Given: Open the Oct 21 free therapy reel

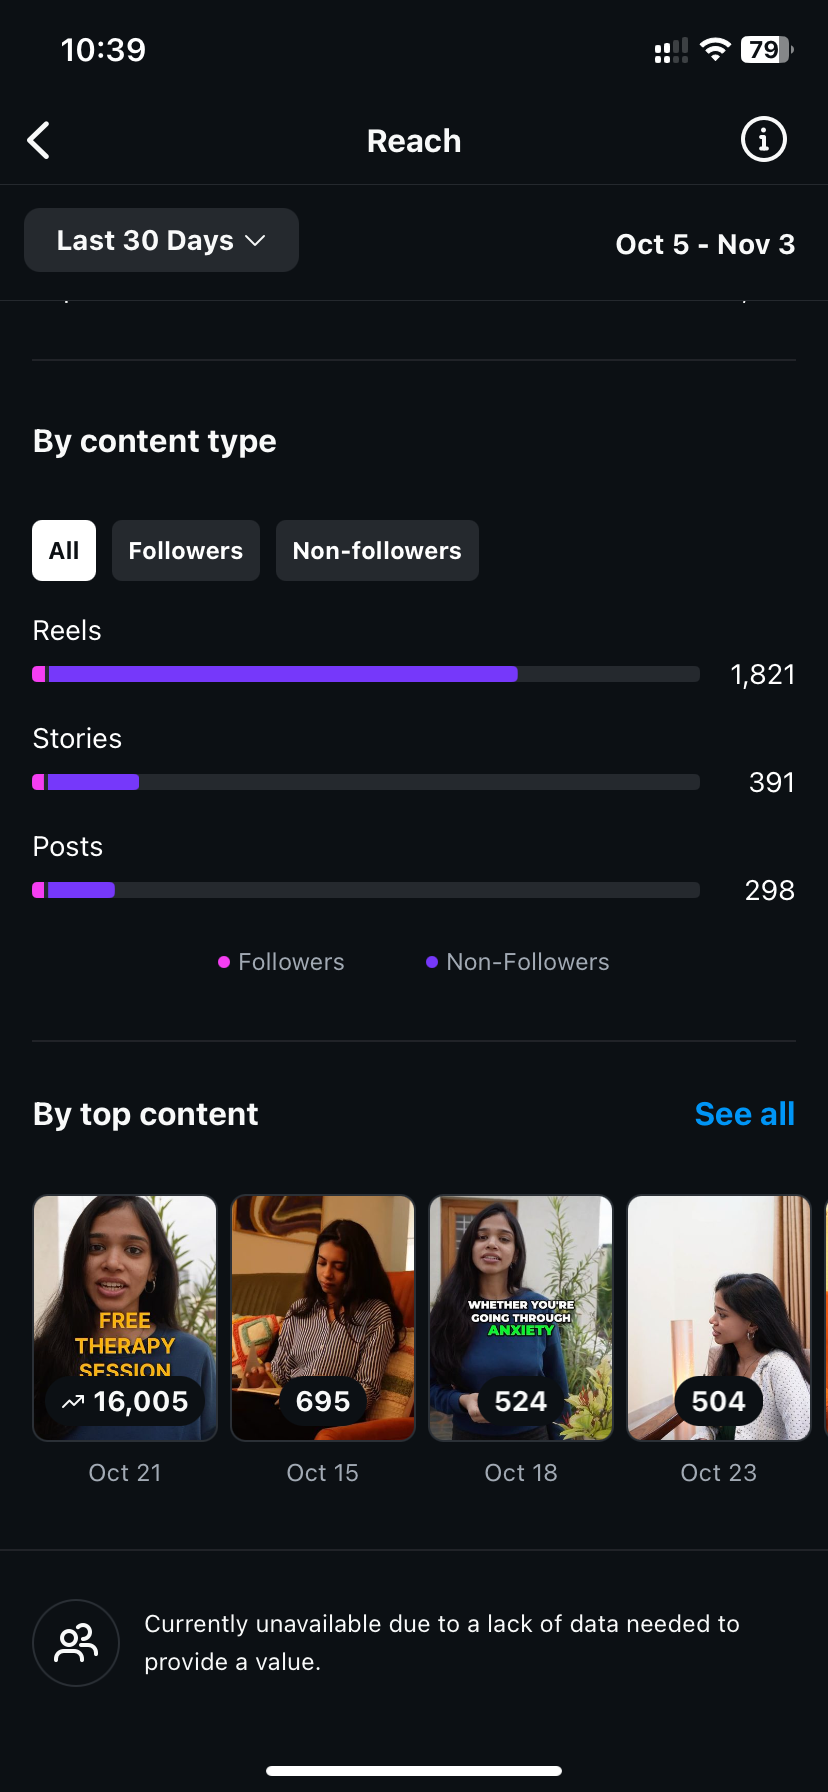Looking at the screenshot, I should [125, 1300].
